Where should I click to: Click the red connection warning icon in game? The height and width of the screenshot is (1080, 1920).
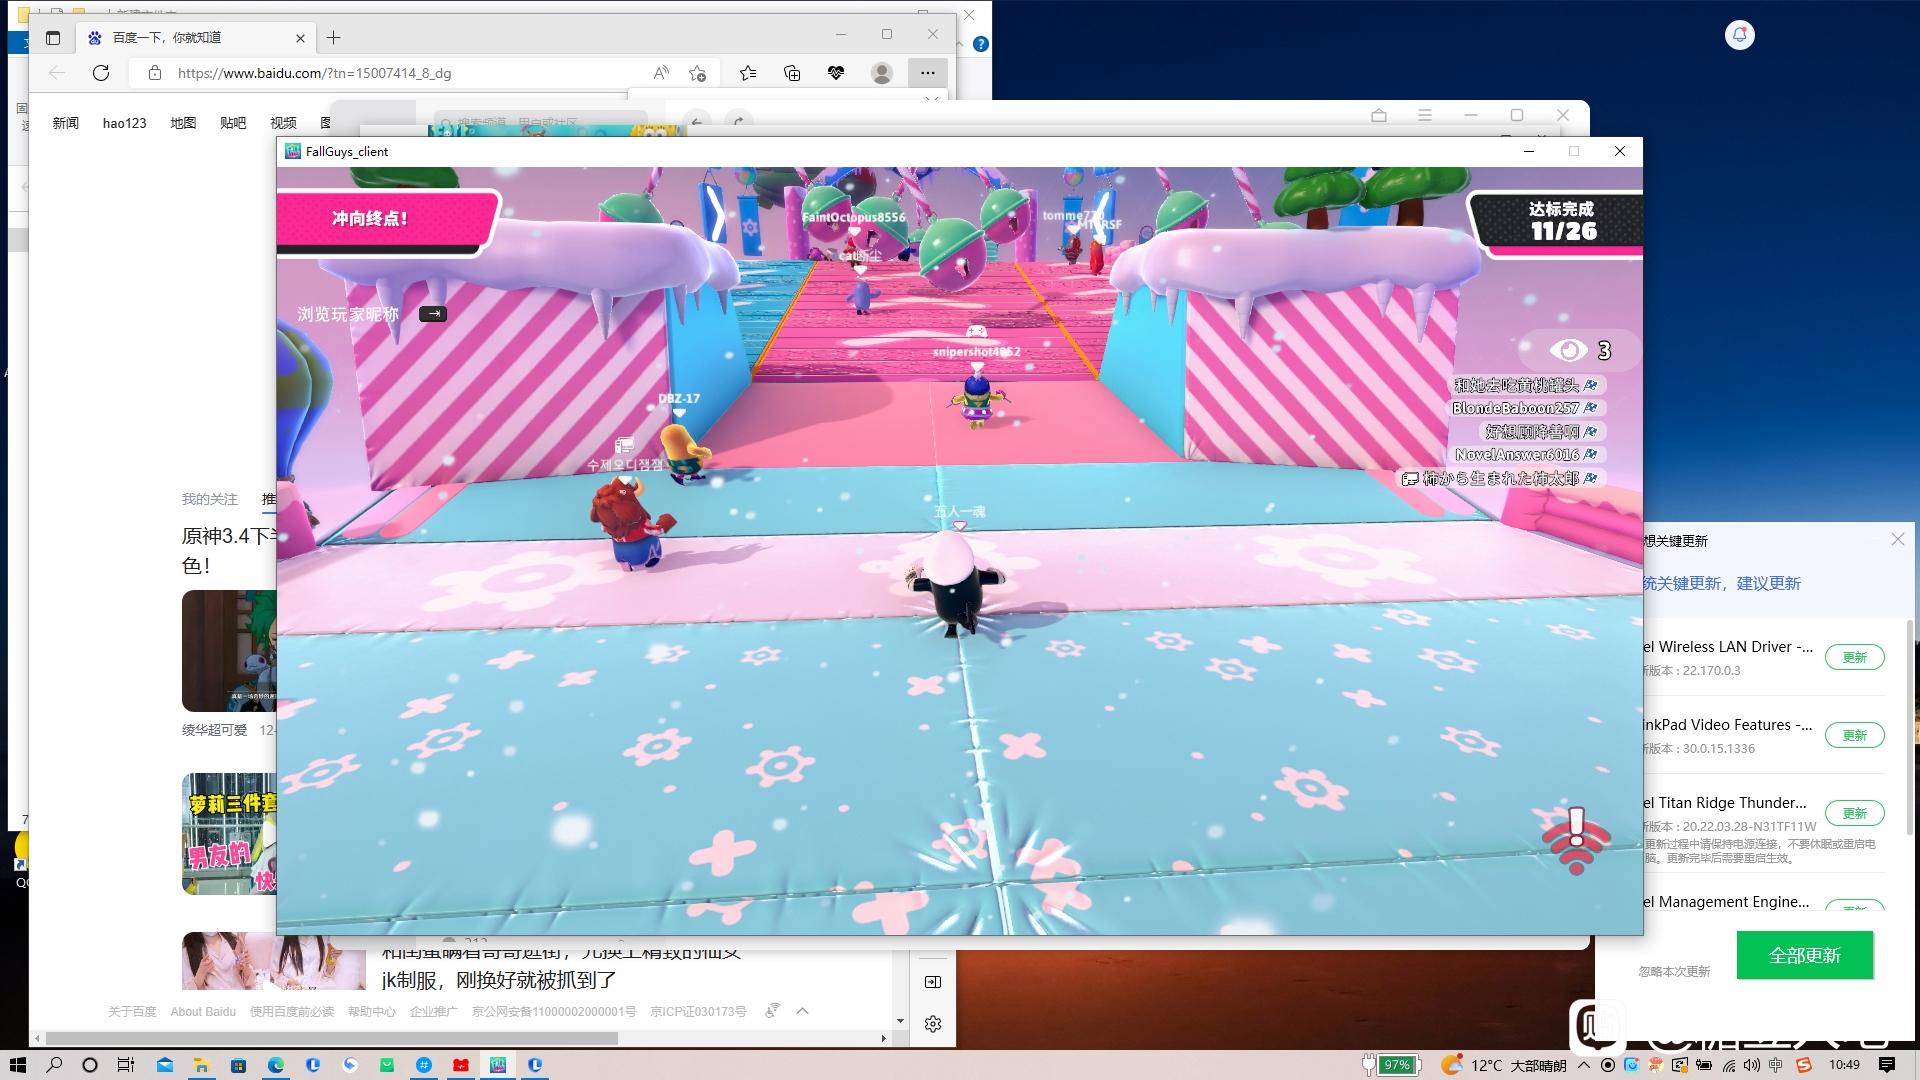click(x=1577, y=841)
